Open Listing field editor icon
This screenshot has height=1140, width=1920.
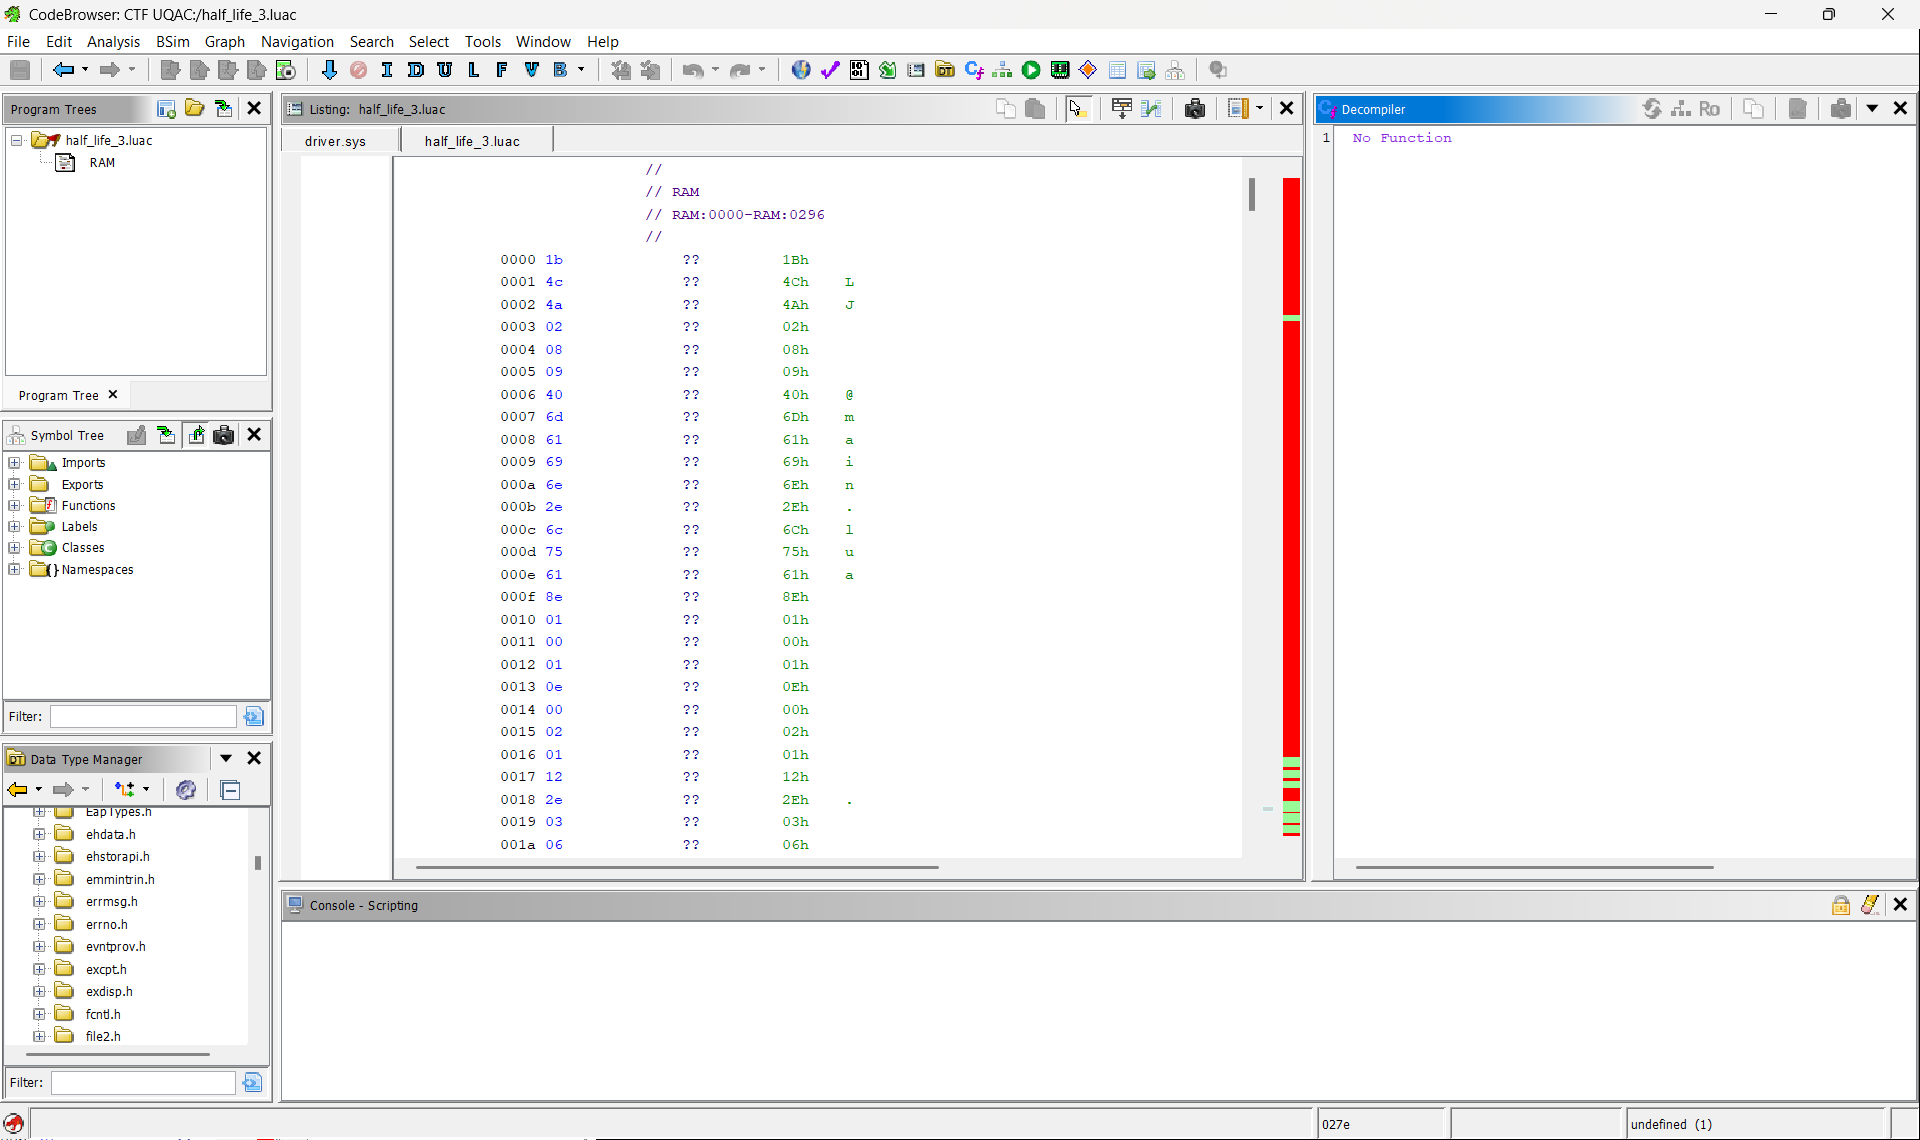pyautogui.click(x=1122, y=109)
